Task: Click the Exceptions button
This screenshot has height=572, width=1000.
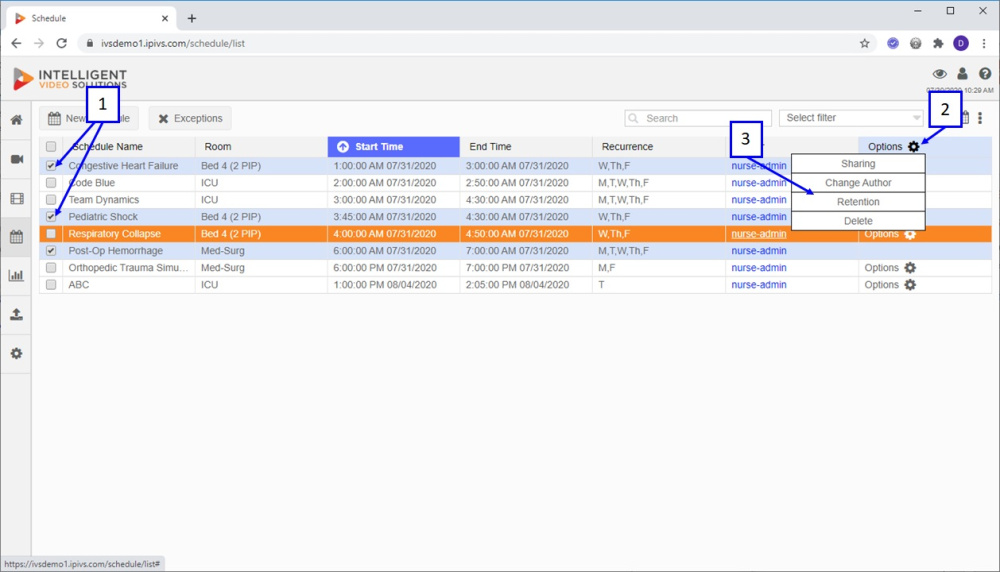Action: pyautogui.click(x=190, y=119)
